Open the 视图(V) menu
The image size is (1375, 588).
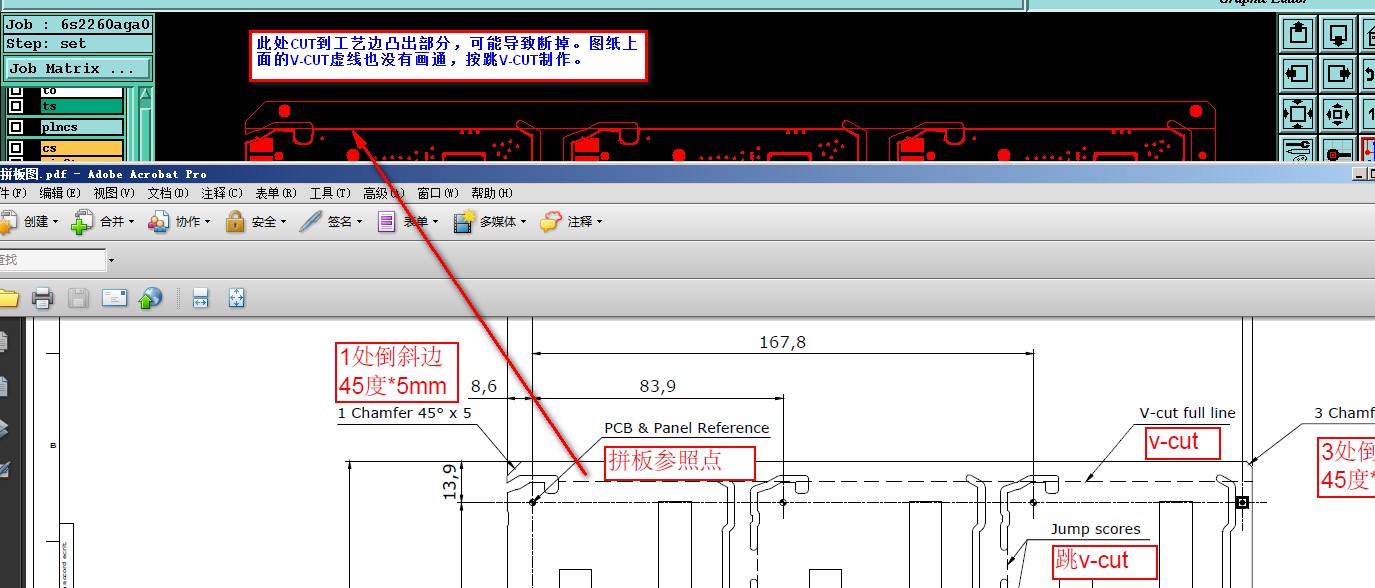coord(112,193)
